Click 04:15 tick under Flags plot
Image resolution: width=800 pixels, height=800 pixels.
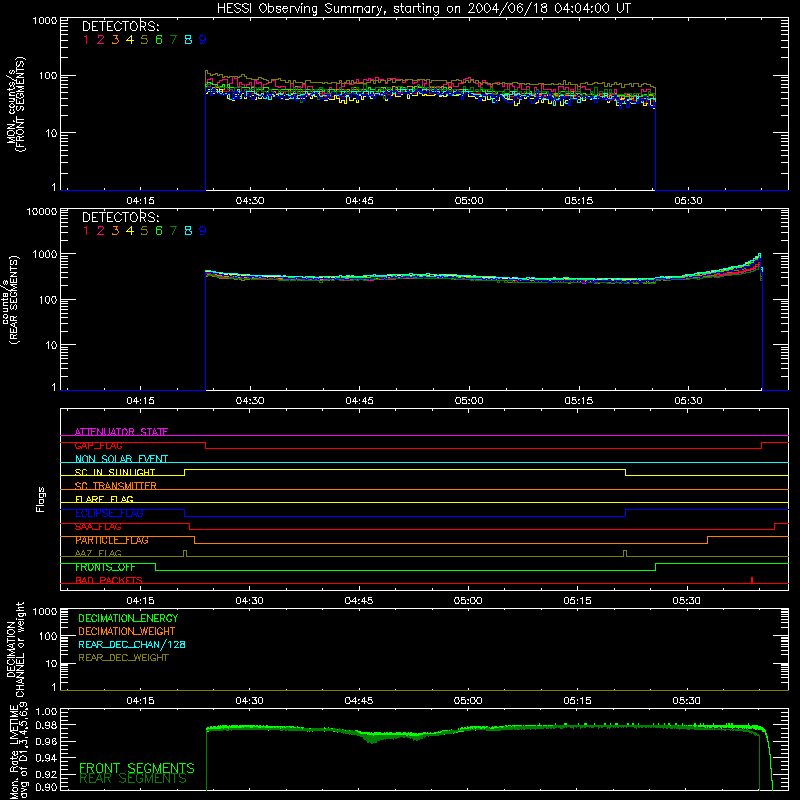coord(140,601)
